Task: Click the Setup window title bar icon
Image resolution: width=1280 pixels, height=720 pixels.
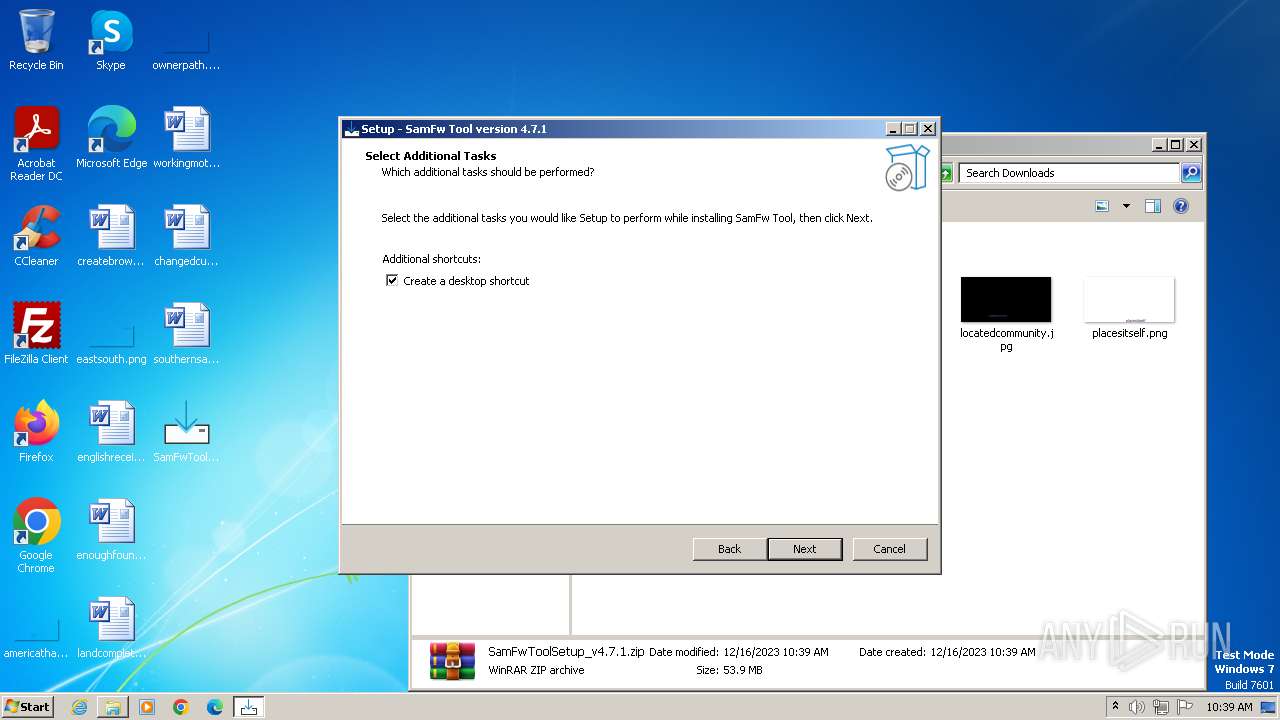Action: click(351, 129)
